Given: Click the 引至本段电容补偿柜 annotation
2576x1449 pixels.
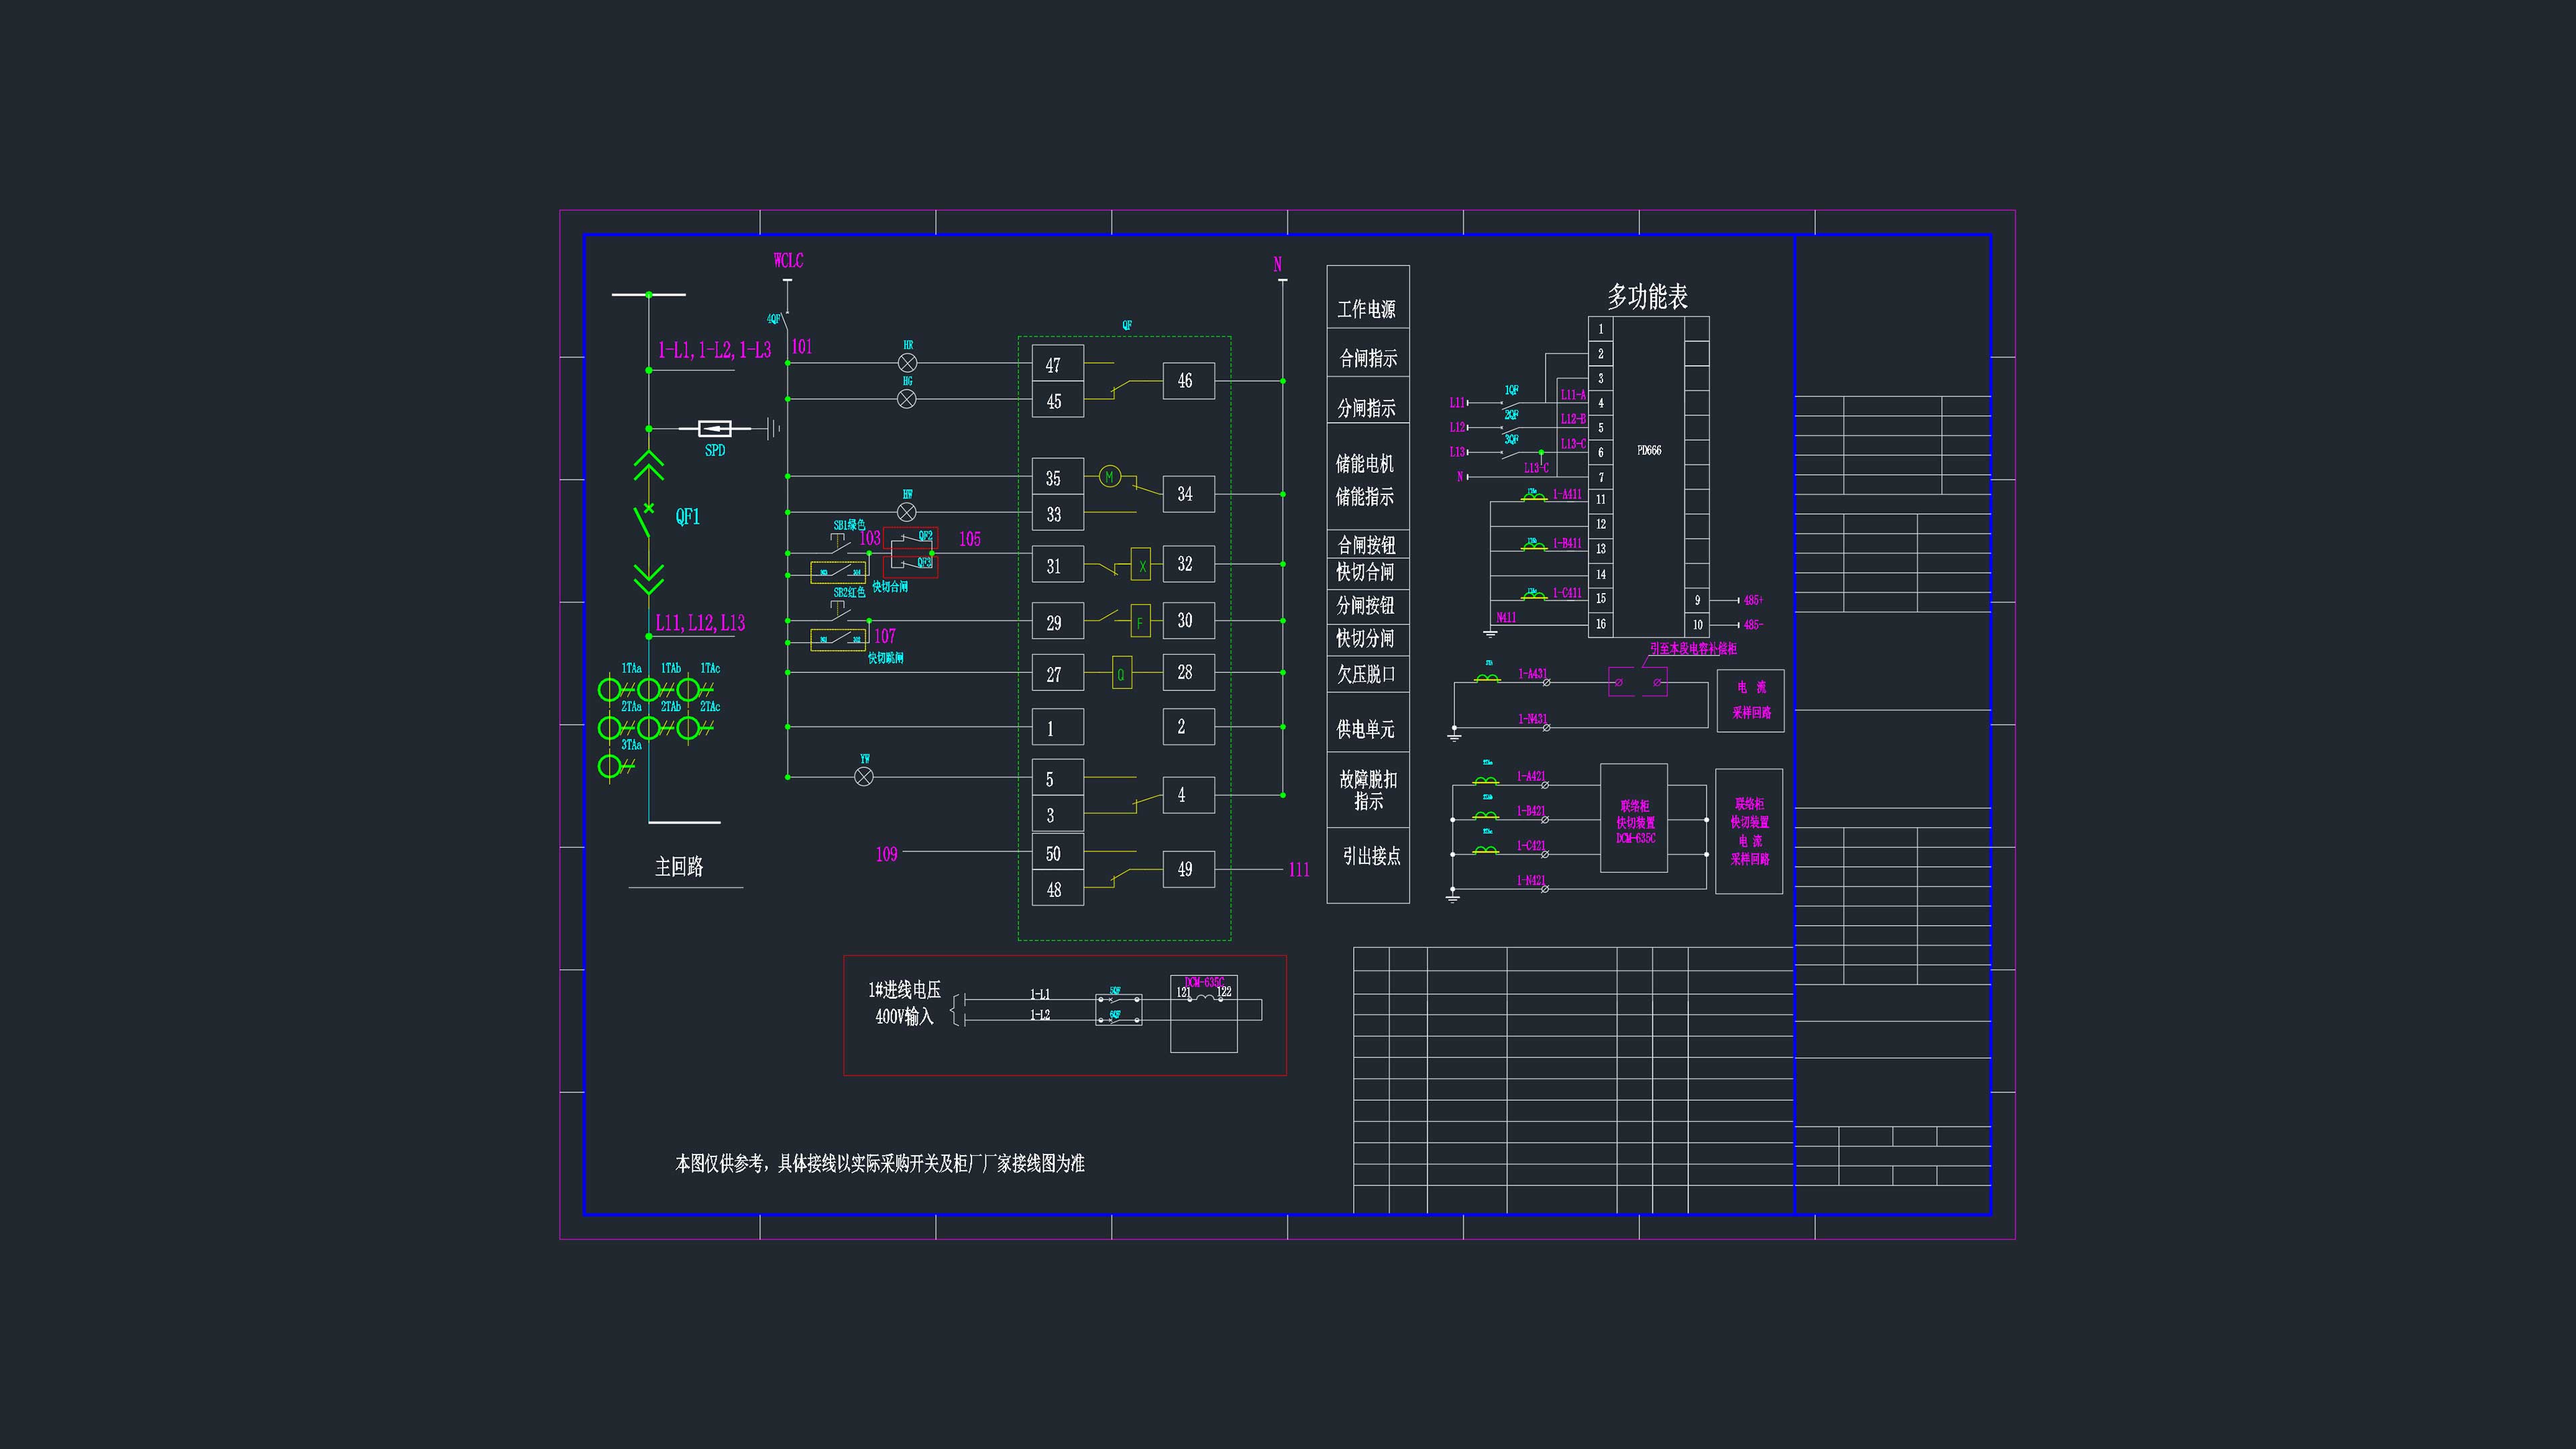Looking at the screenshot, I should 1693,649.
